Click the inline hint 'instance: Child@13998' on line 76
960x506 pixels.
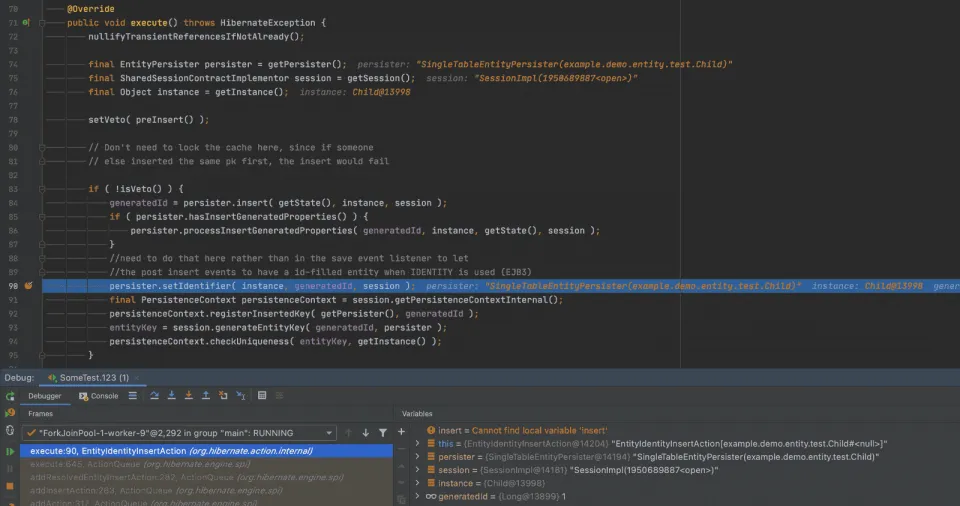(355, 93)
